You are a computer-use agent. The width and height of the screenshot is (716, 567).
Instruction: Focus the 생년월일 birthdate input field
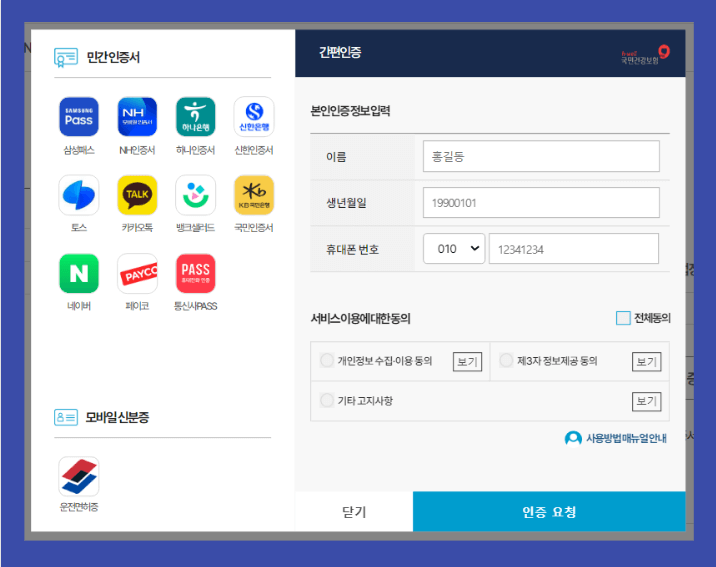pos(541,202)
